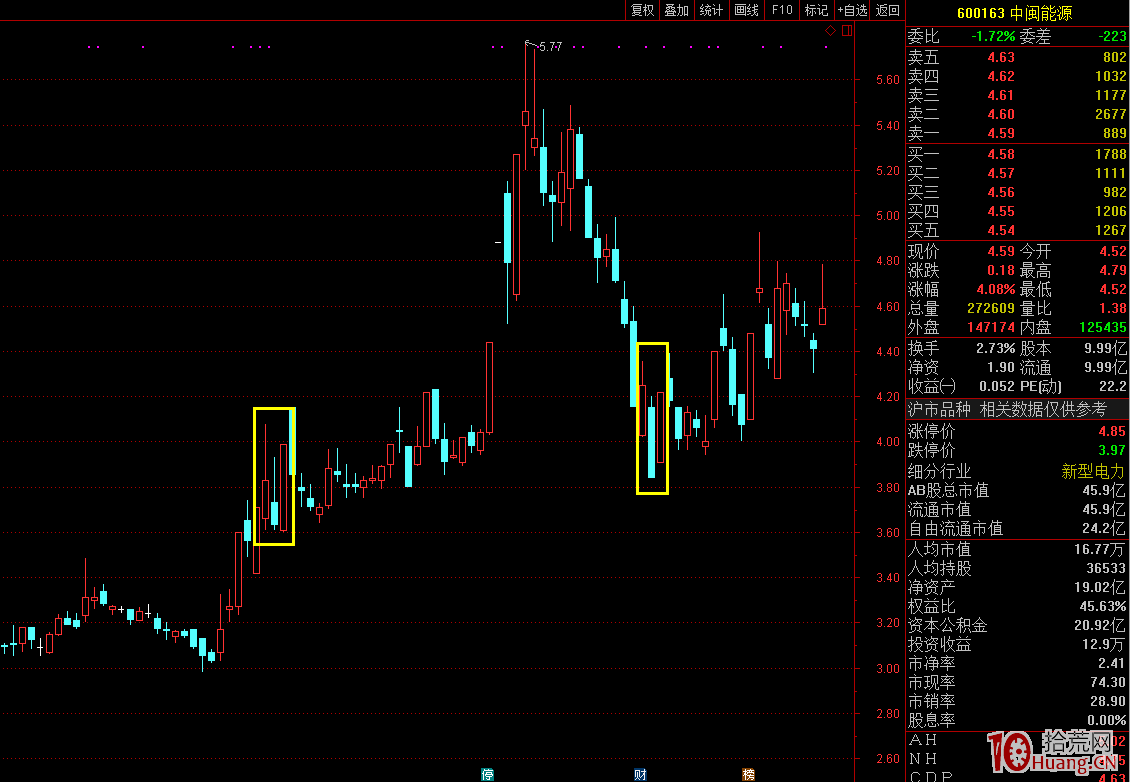Viewport: 1130px width, 782px height.
Task: Click the 财 financial report marker icon
Action: pos(640,775)
